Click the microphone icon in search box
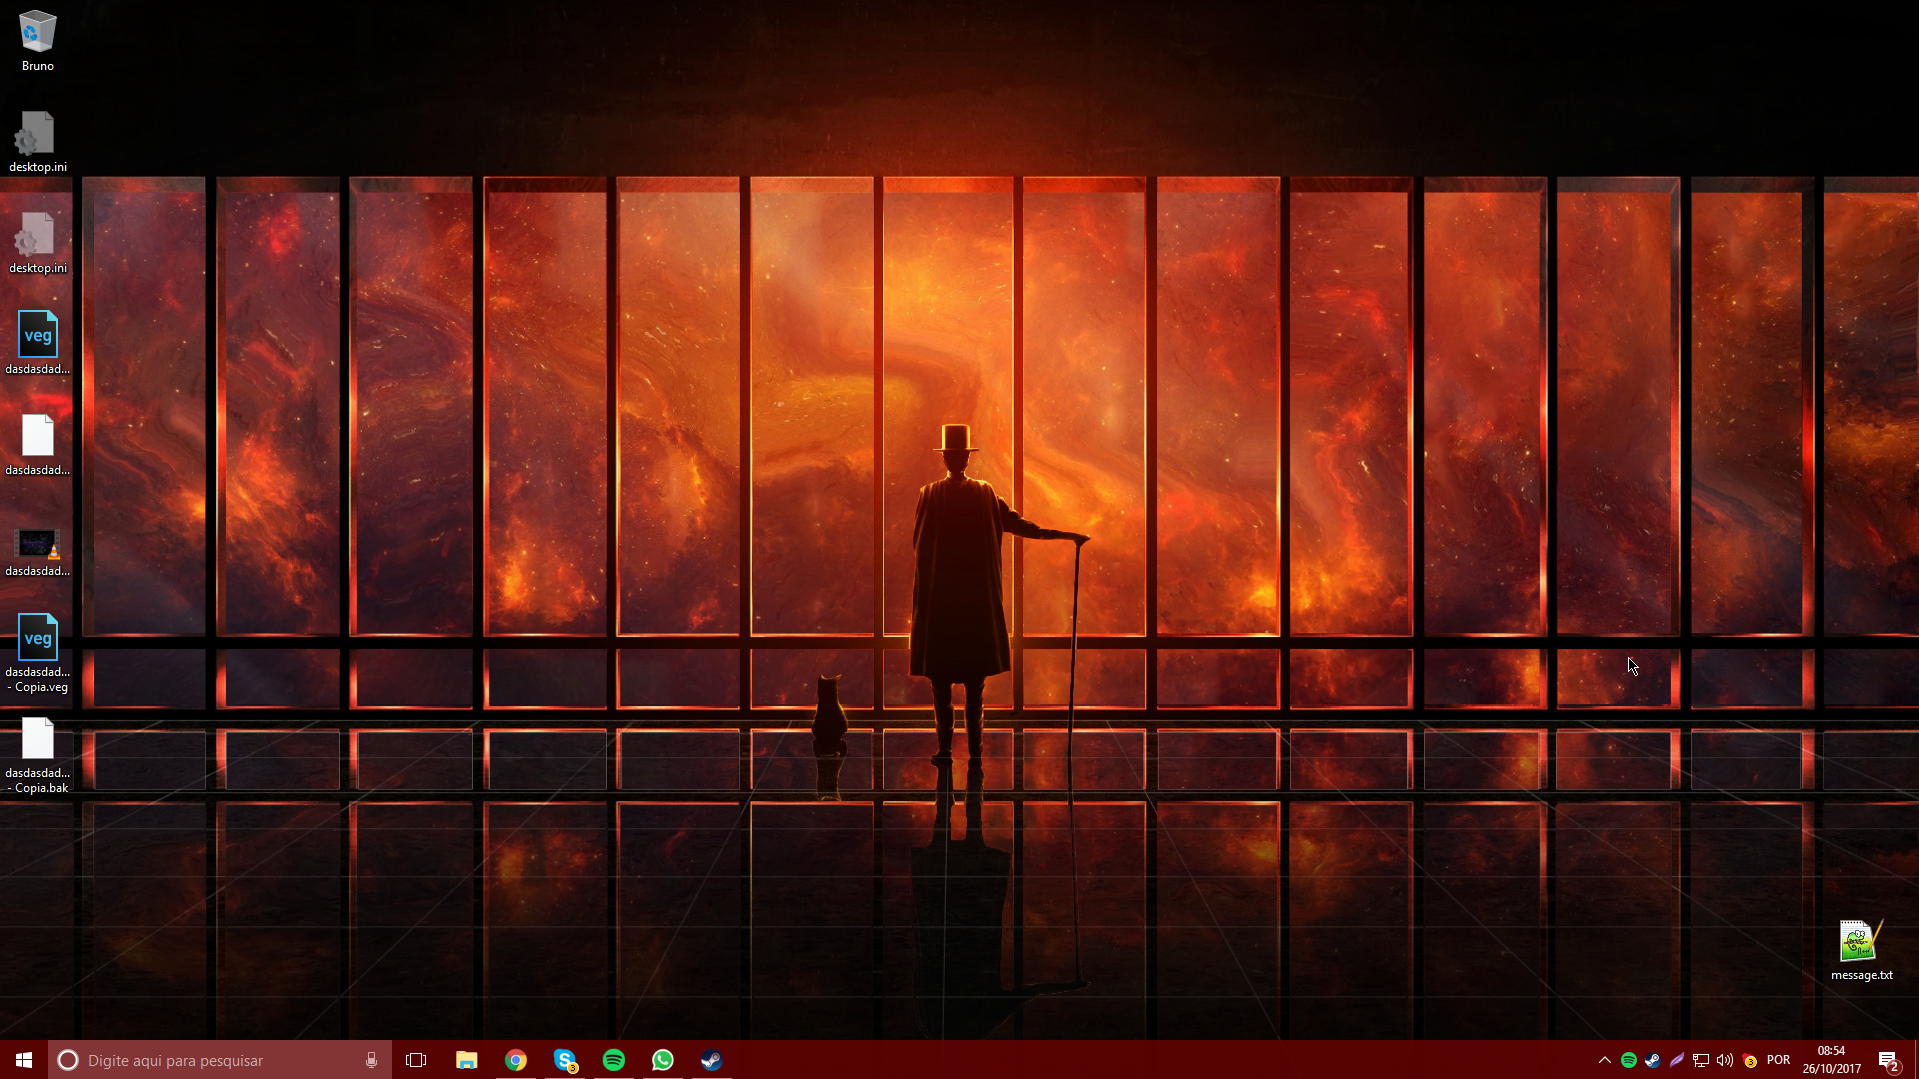The height and width of the screenshot is (1079, 1919). coord(371,1060)
